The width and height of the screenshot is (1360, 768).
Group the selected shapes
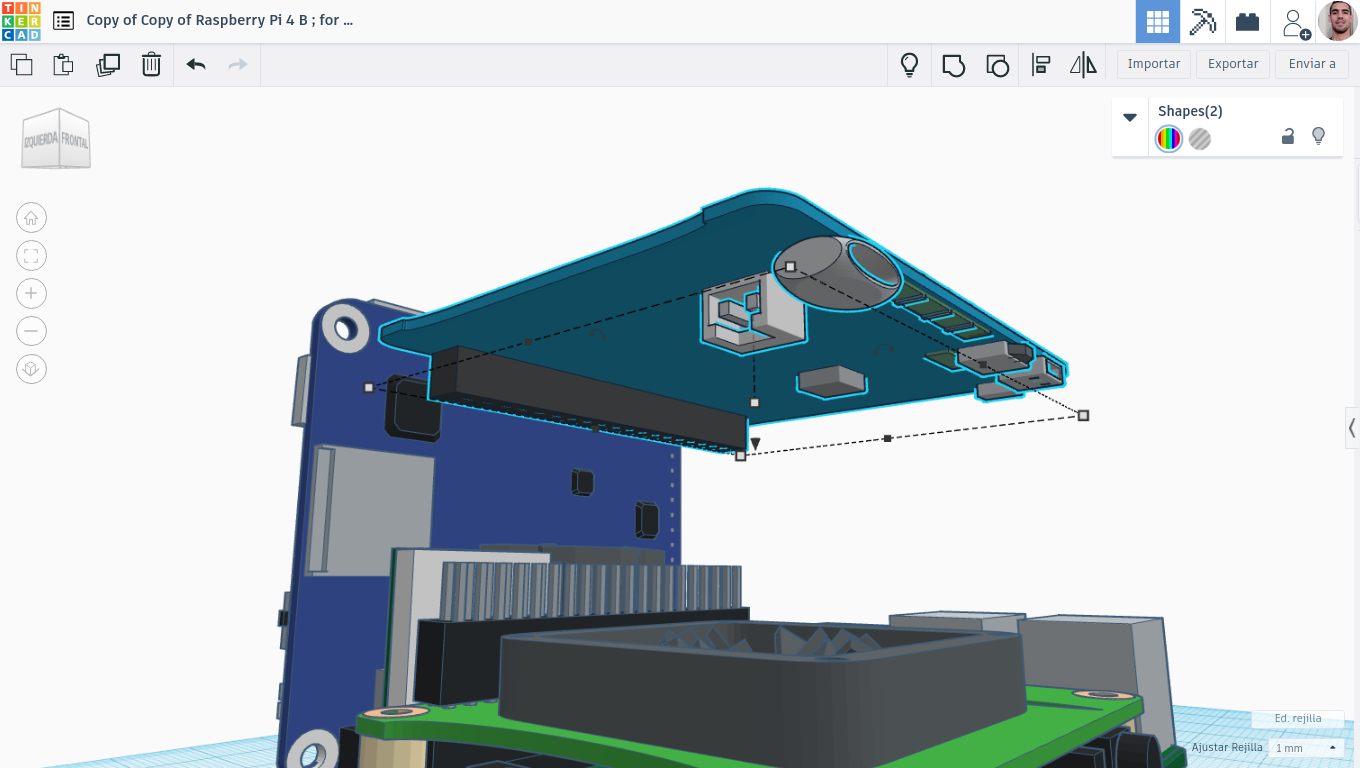click(953, 65)
